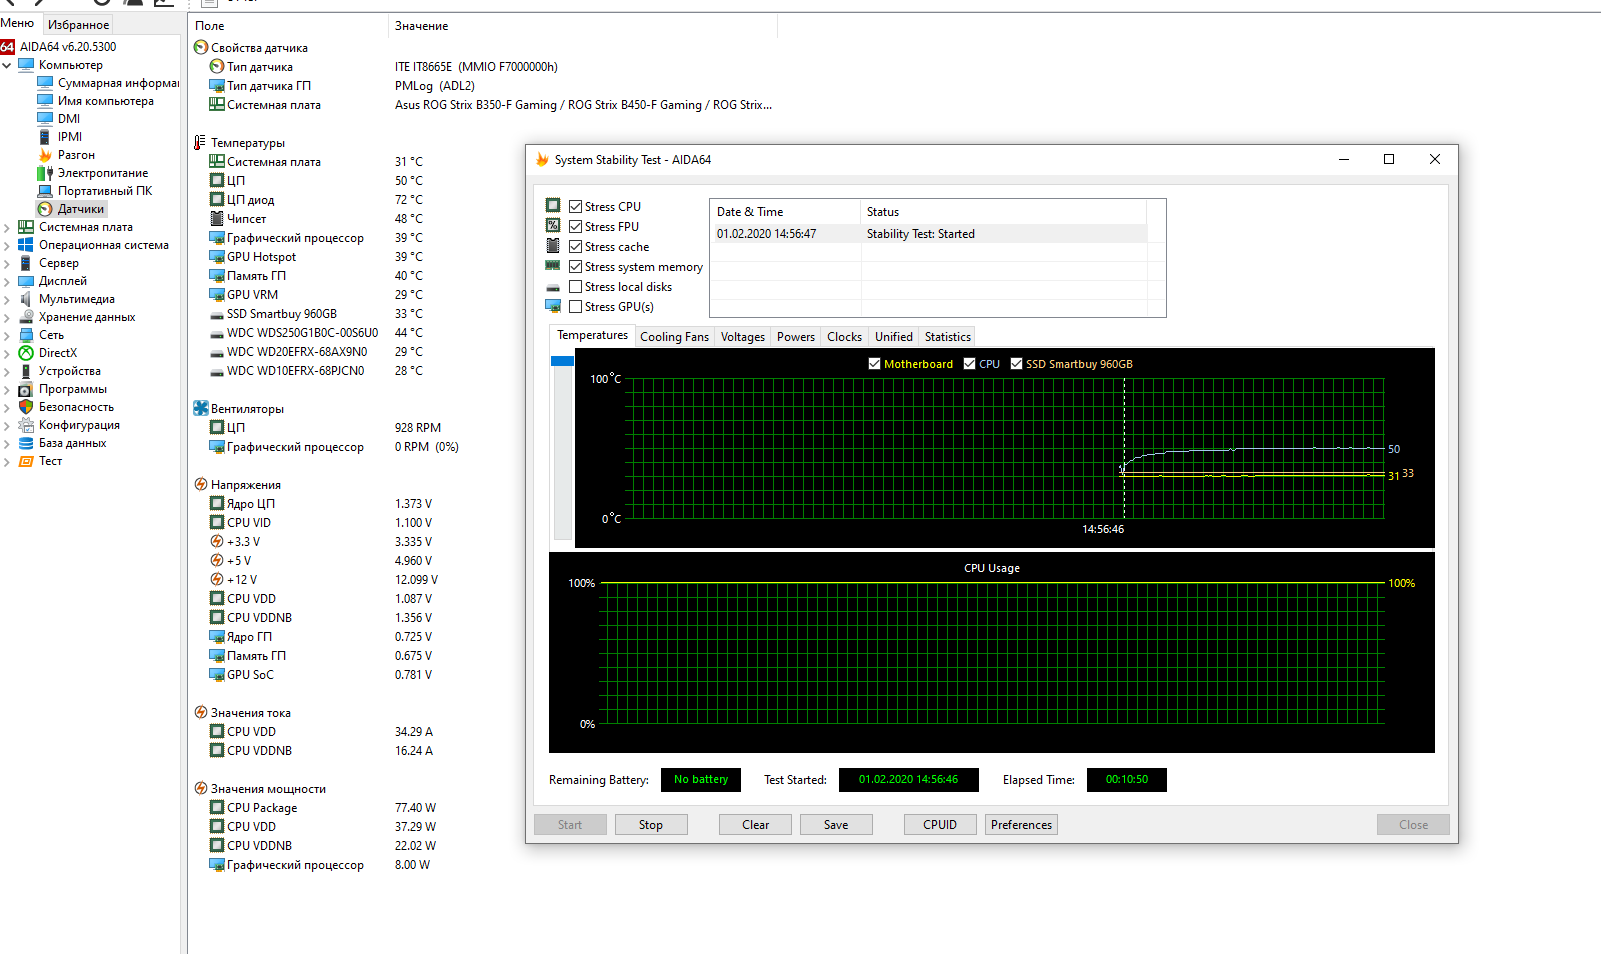Expand the Дисплей tree node

(x=7, y=281)
